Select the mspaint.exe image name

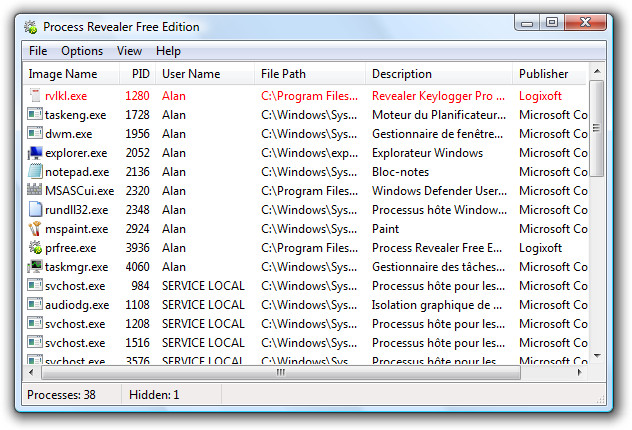(77, 229)
